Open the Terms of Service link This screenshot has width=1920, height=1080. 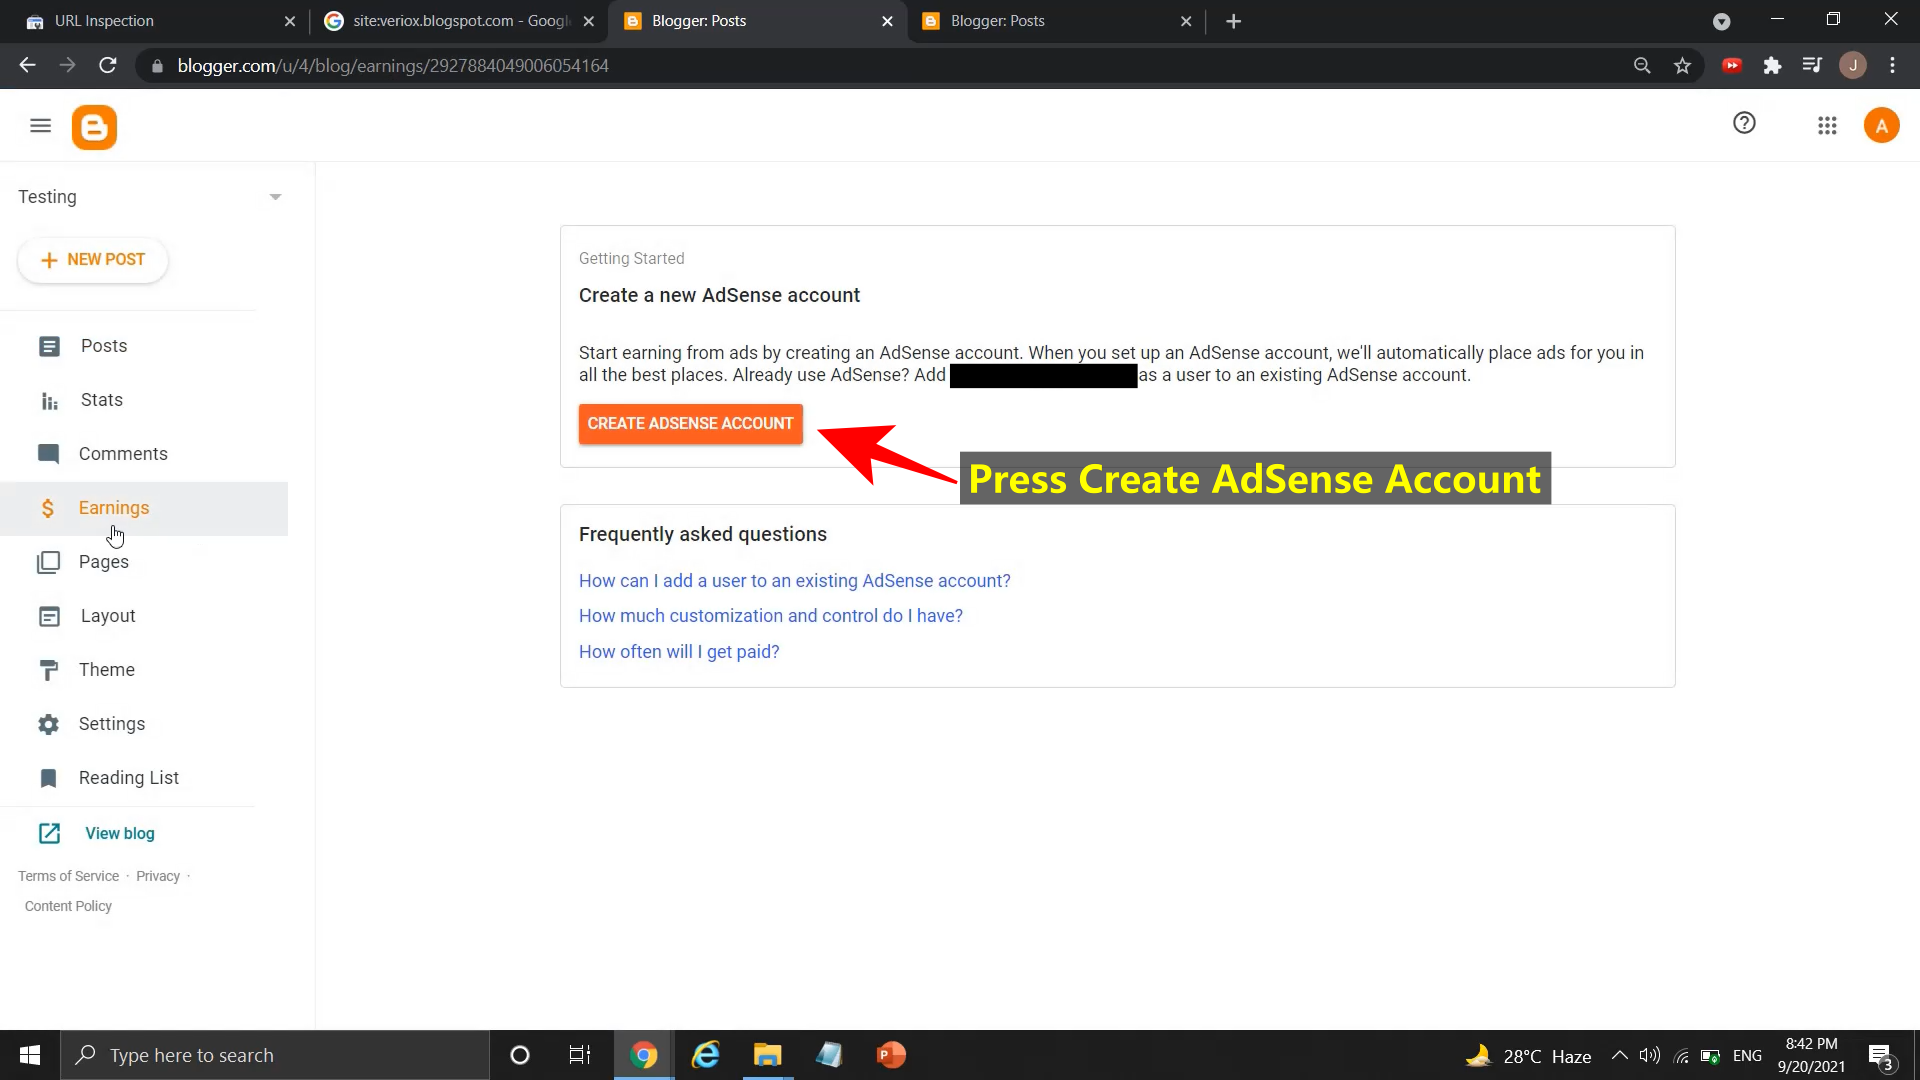click(68, 876)
